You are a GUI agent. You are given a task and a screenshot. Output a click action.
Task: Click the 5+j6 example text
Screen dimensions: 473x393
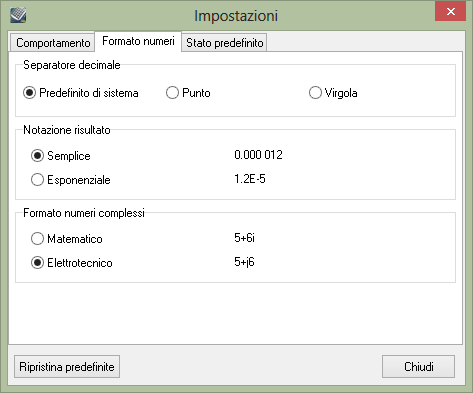click(244, 262)
